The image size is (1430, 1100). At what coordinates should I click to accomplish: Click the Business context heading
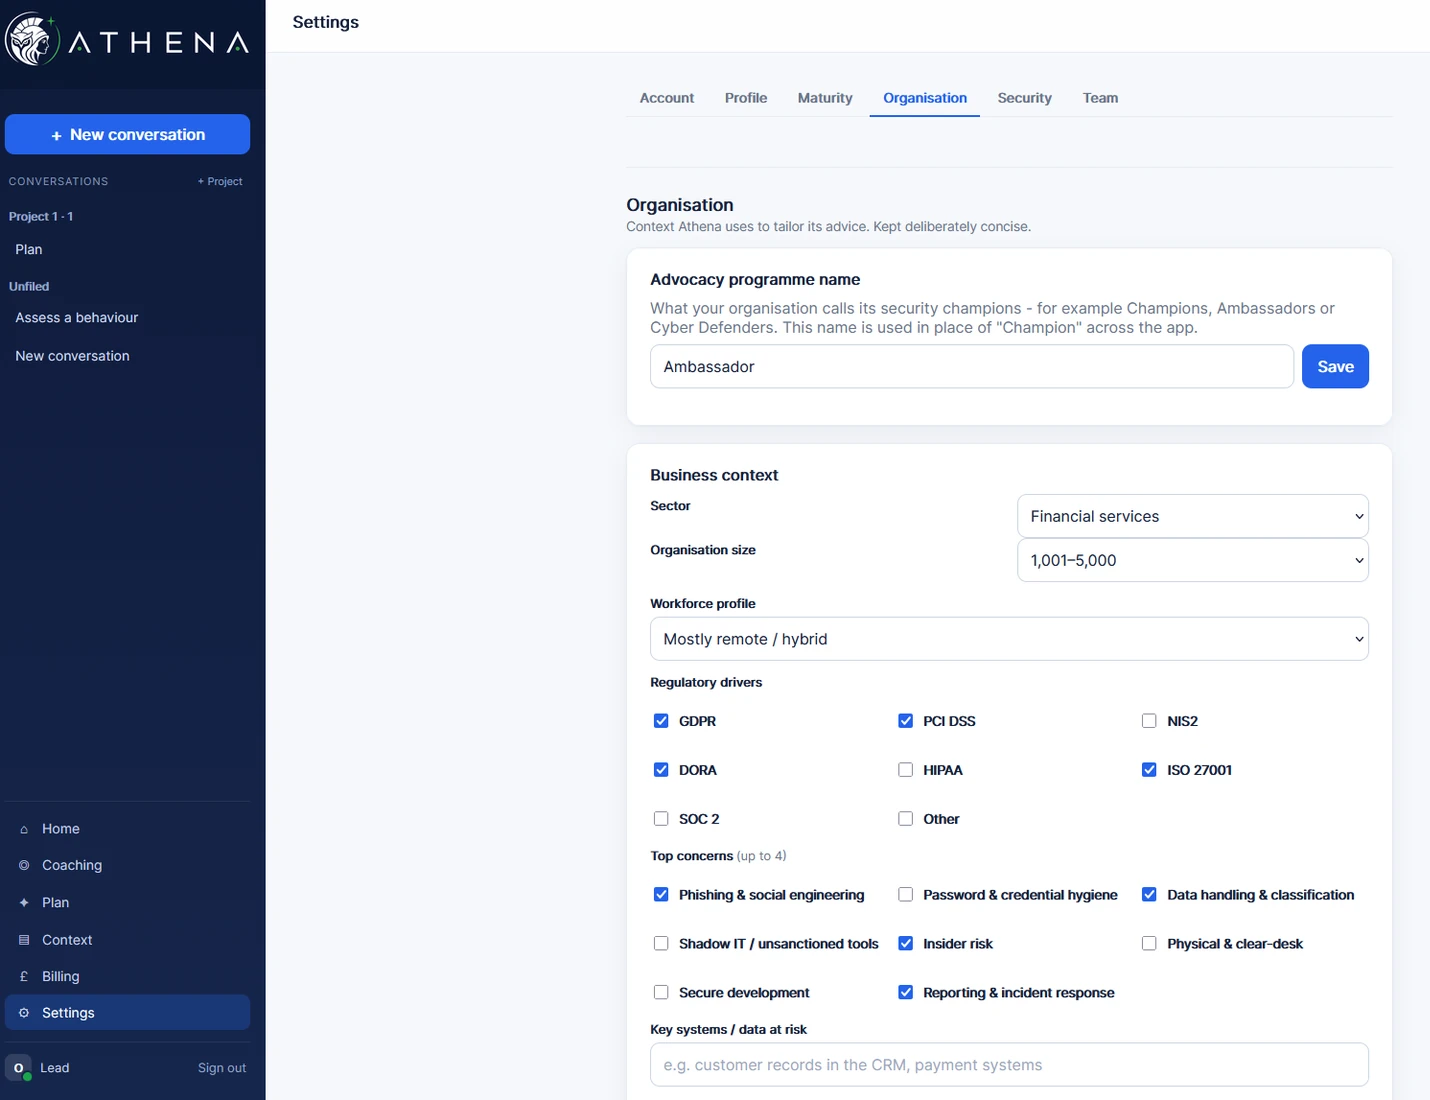(x=714, y=475)
